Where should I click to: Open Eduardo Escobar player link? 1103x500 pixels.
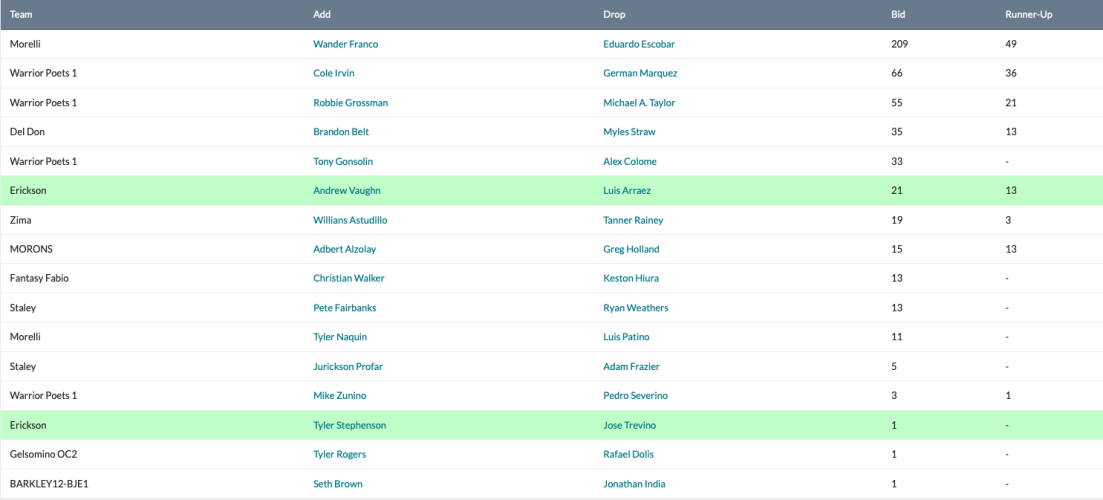coord(639,44)
